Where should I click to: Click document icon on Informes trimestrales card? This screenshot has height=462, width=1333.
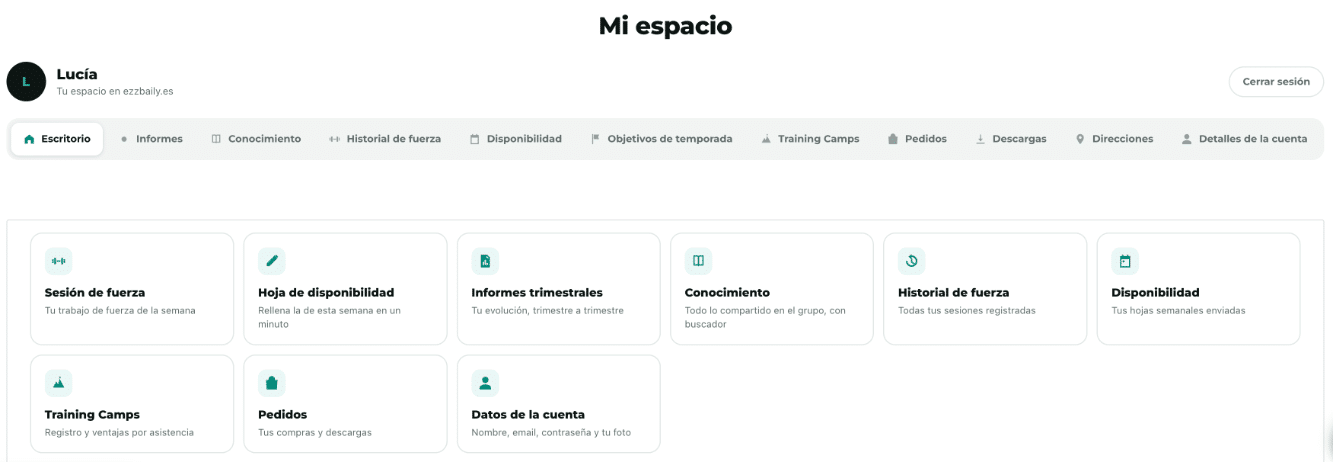click(x=485, y=261)
